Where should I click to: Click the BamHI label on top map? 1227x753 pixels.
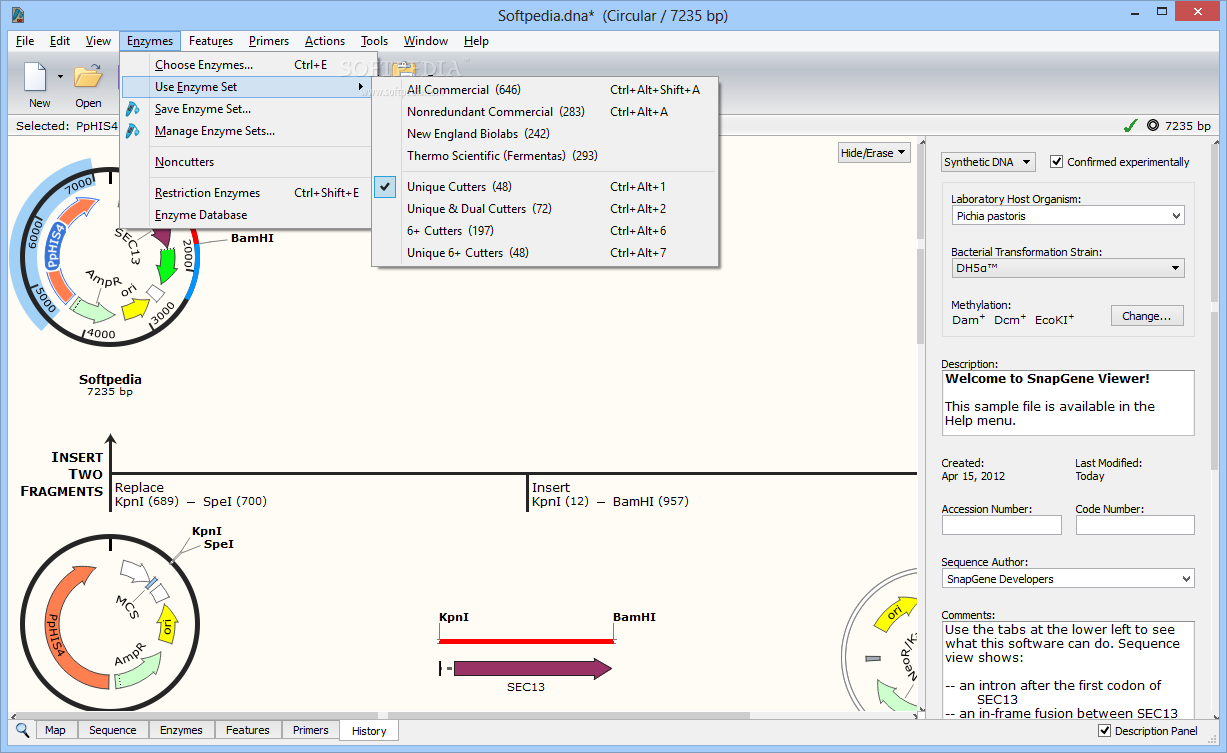[x=252, y=238]
